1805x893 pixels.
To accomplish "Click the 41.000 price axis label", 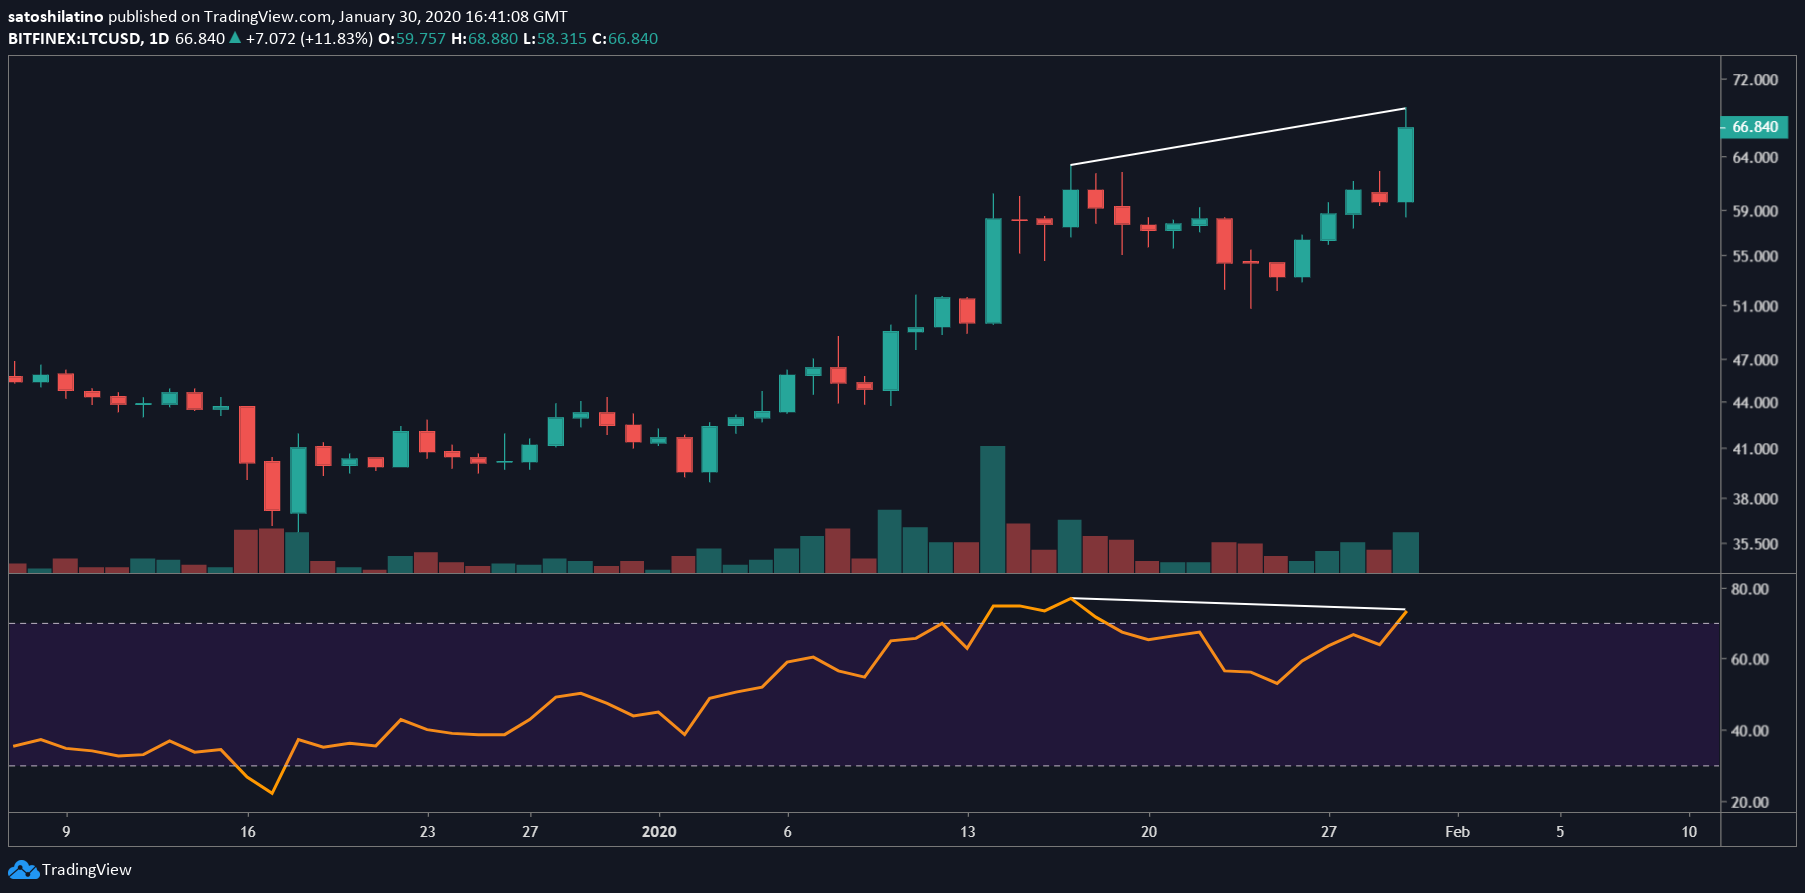I will (1755, 449).
